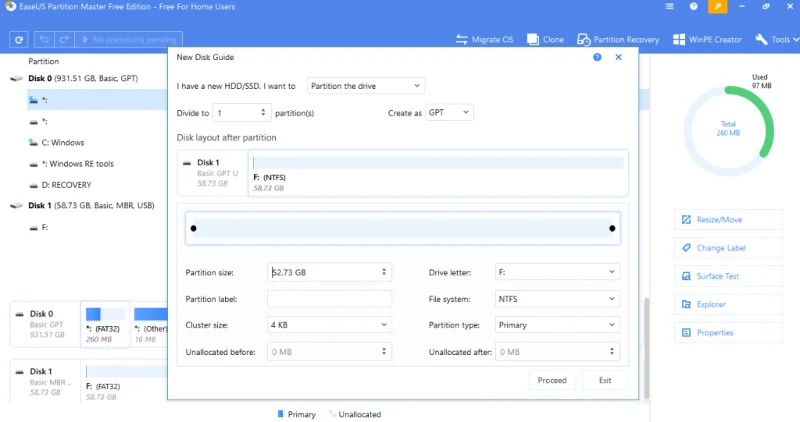Click the Disk 1 Basic MBR label in the bottom disk map

click(46, 382)
